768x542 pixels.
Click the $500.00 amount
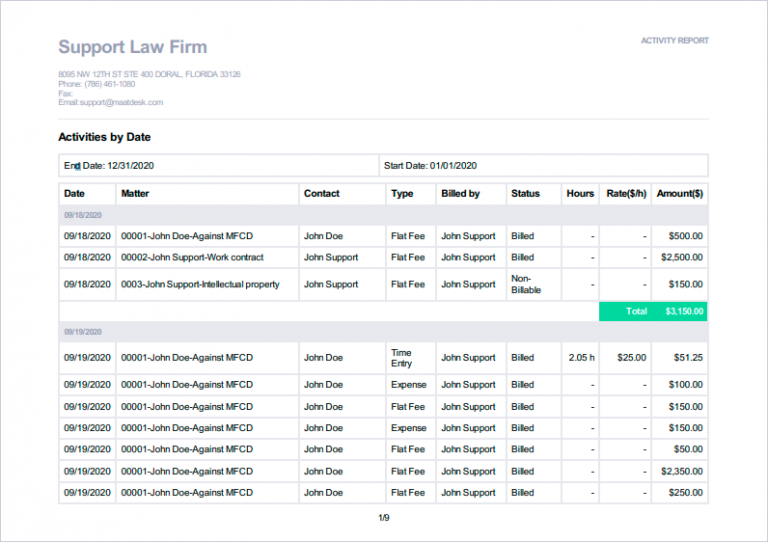click(686, 236)
